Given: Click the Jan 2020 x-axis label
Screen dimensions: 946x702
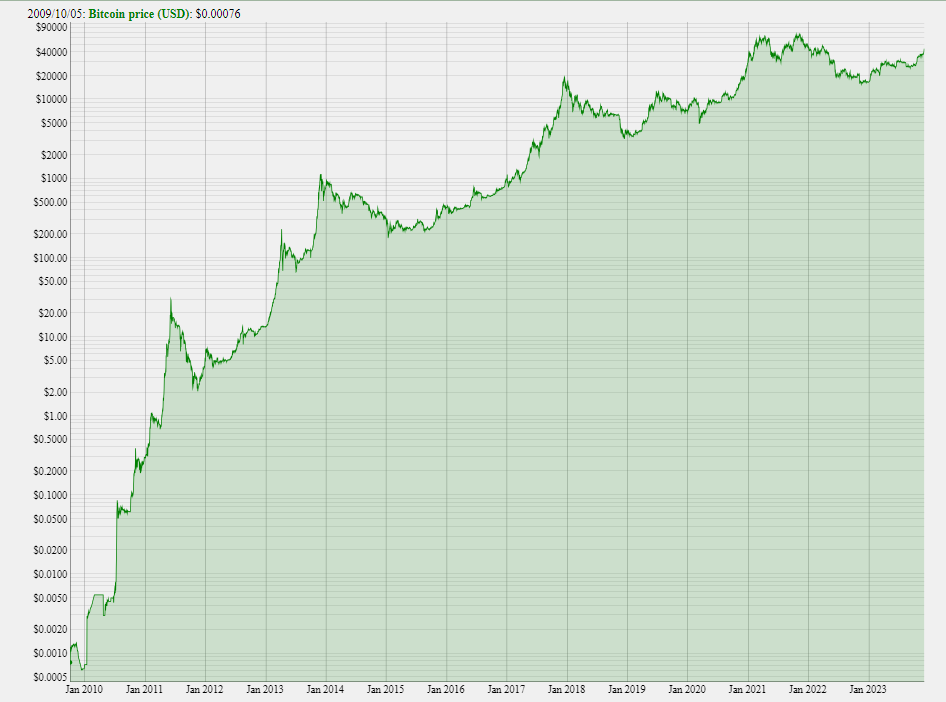Looking at the screenshot, I should coord(687,689).
